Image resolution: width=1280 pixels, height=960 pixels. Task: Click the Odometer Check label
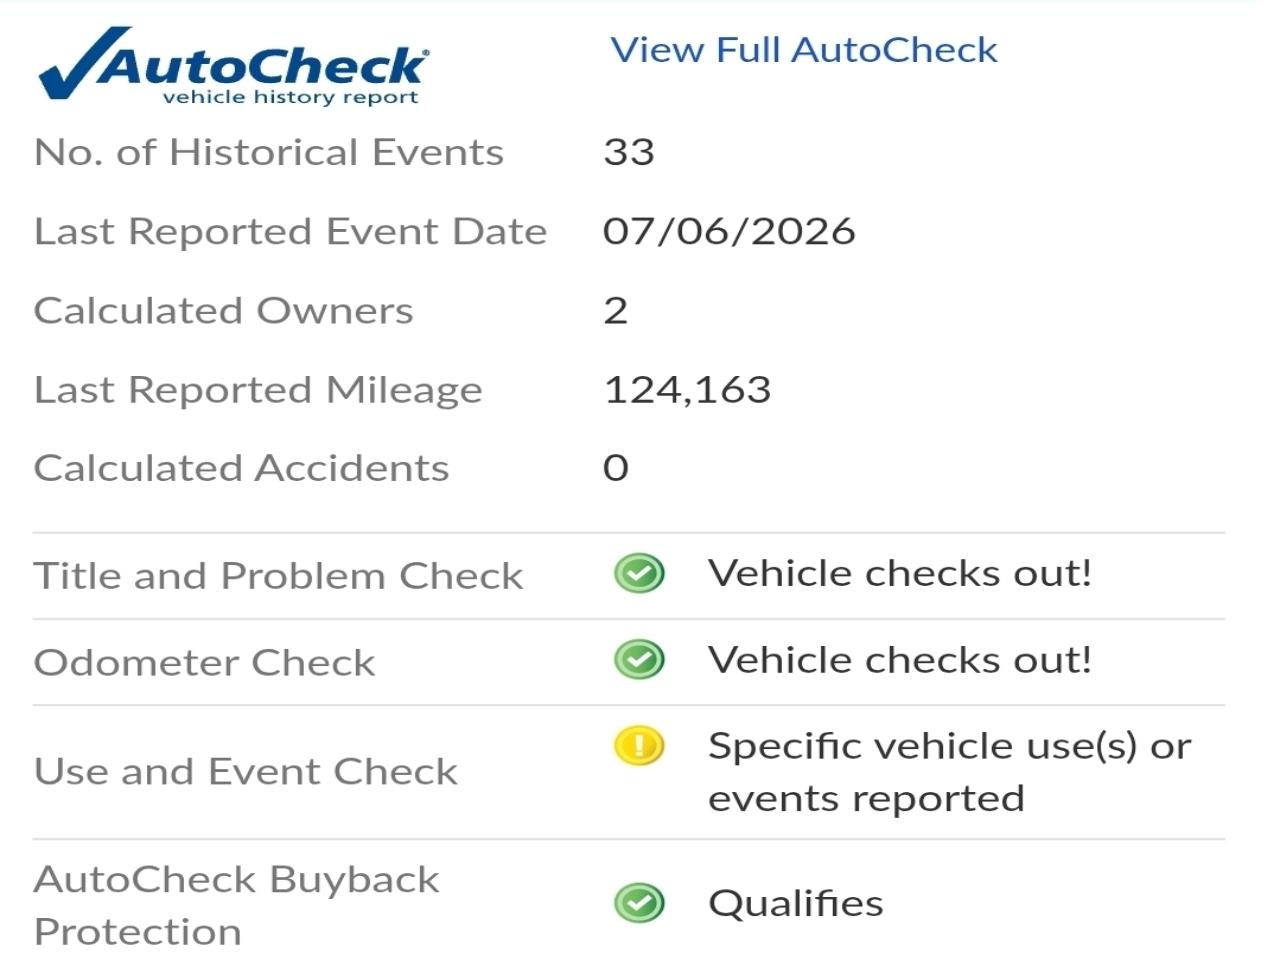pos(205,662)
